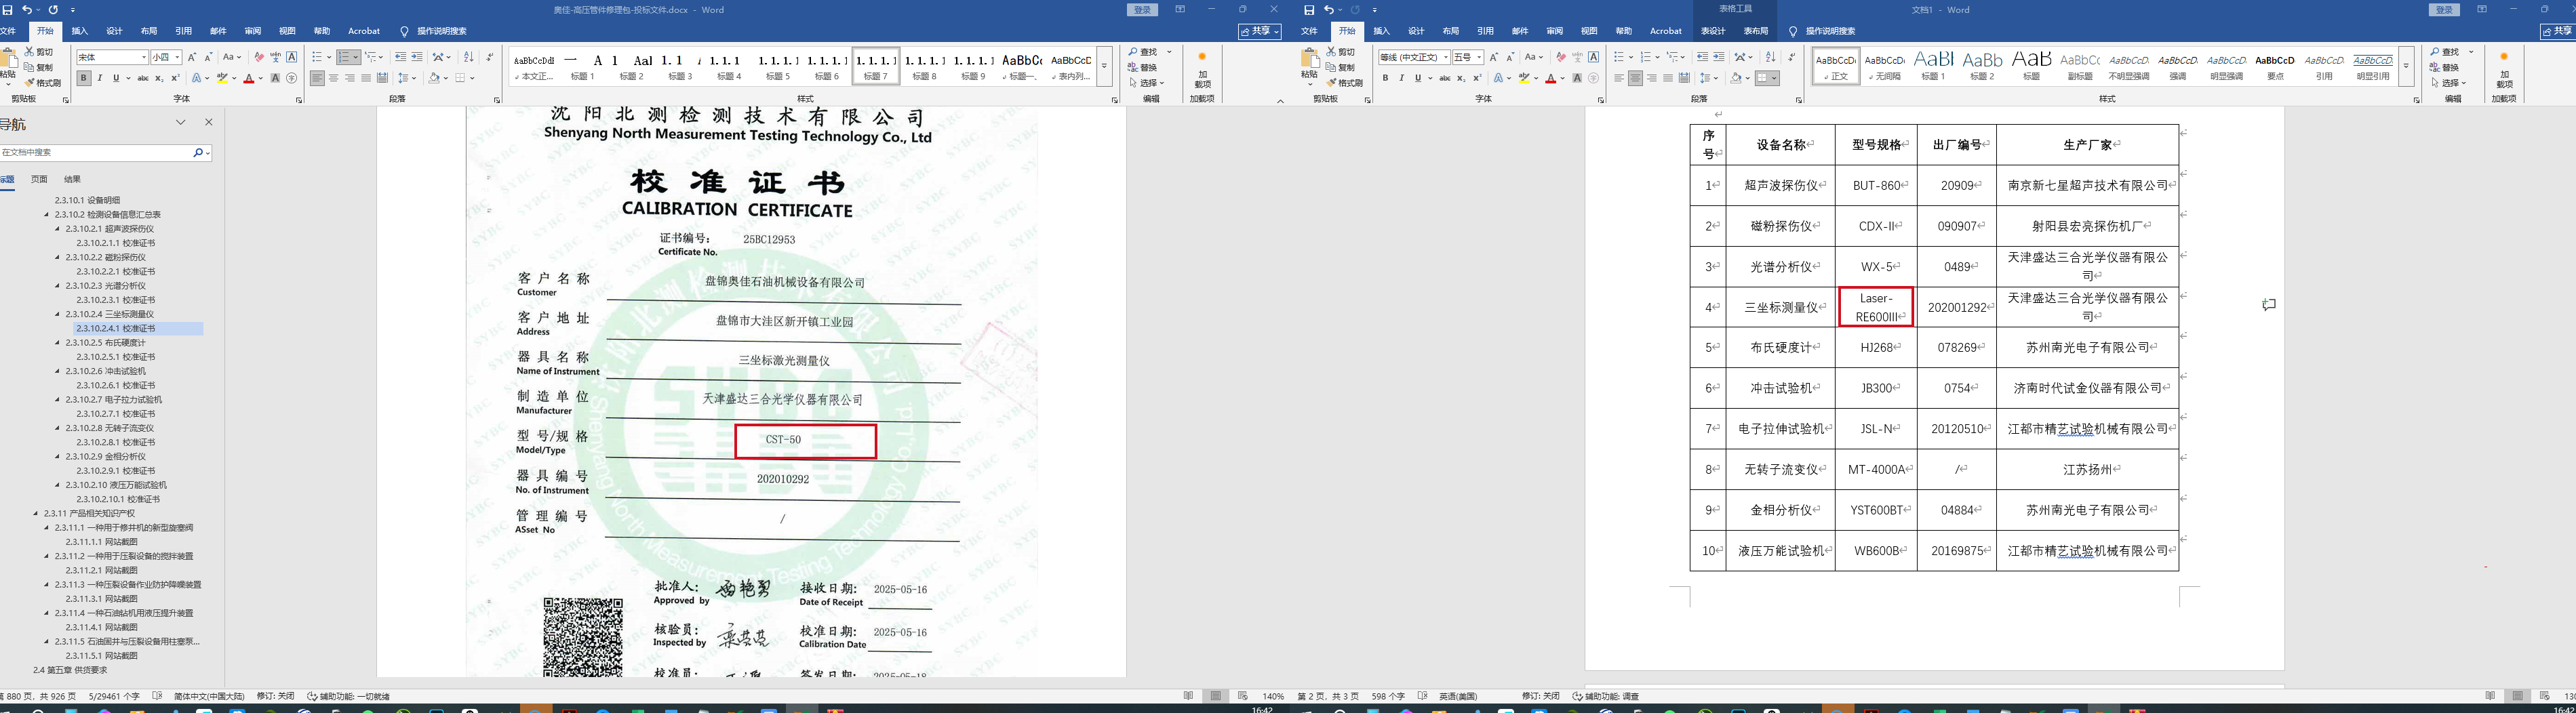Collapse 2.3.11 产品相关知识产权 tree node
The height and width of the screenshot is (713, 2576).
36,513
